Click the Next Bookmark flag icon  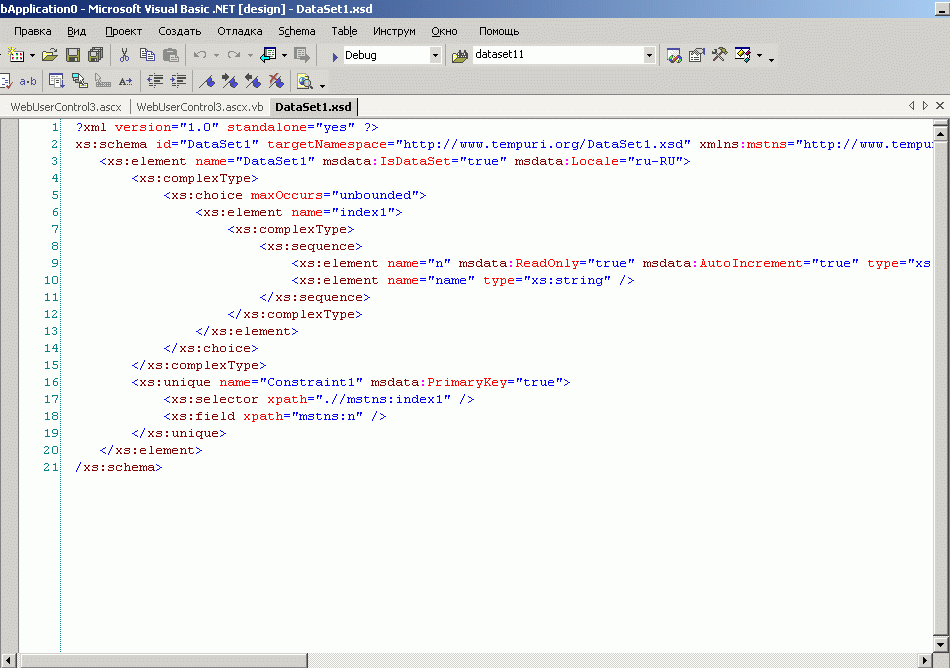[230, 81]
